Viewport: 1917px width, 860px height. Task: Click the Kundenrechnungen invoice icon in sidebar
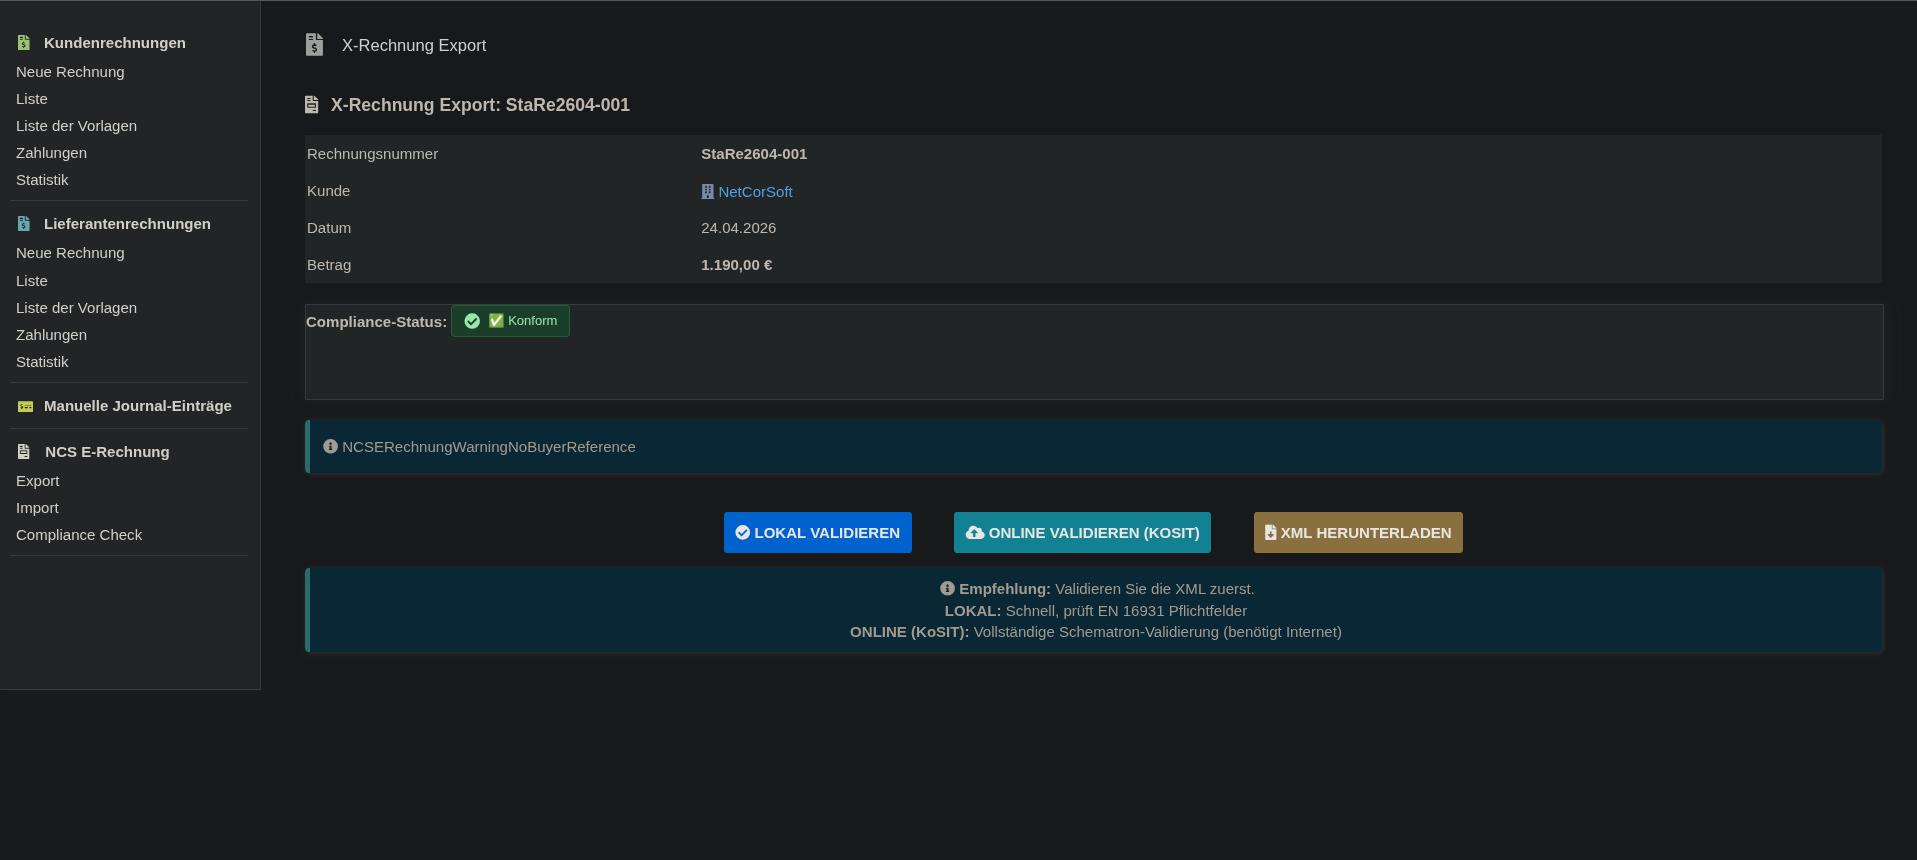pos(24,43)
